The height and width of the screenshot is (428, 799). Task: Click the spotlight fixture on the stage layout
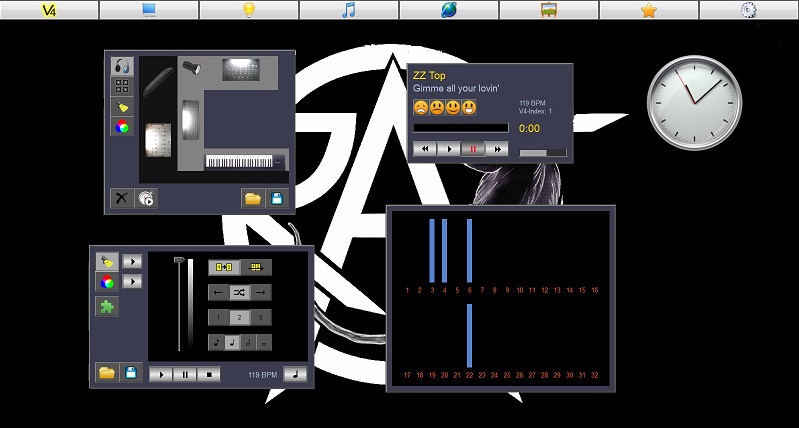coord(194,68)
